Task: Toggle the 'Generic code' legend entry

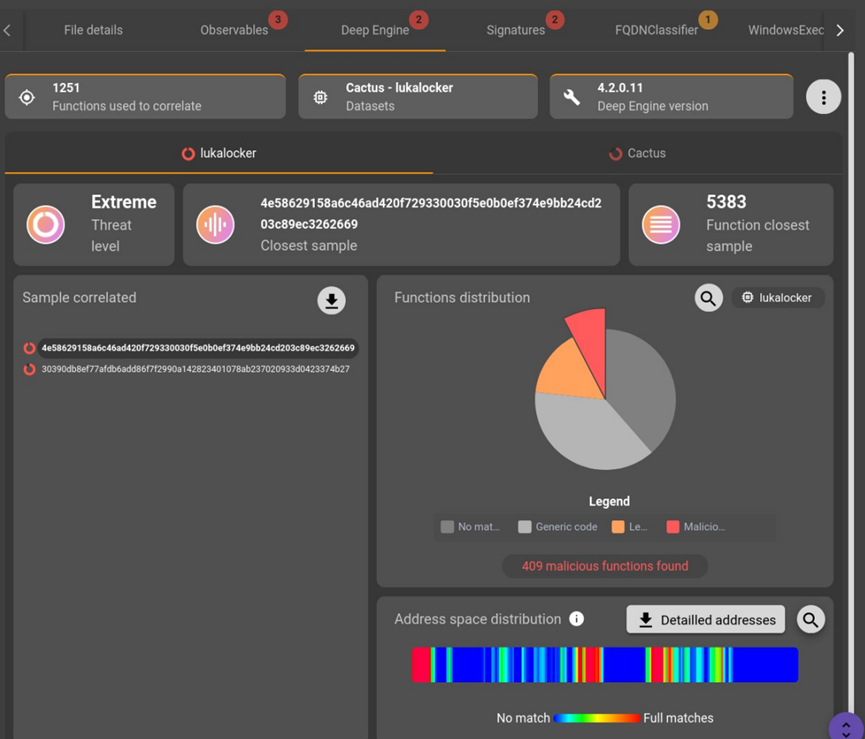Action: pyautogui.click(x=557, y=527)
